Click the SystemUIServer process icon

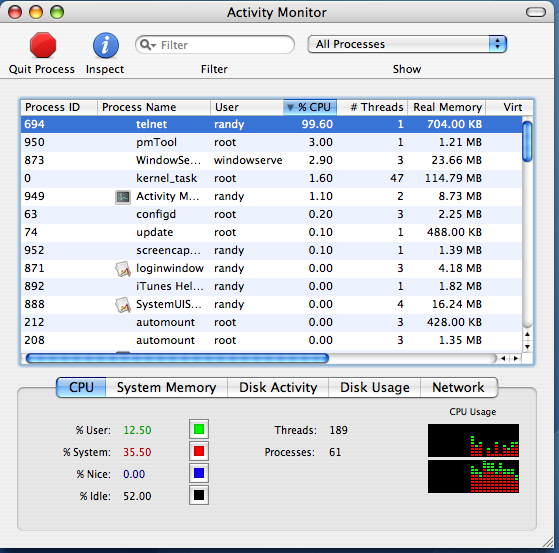tap(123, 305)
